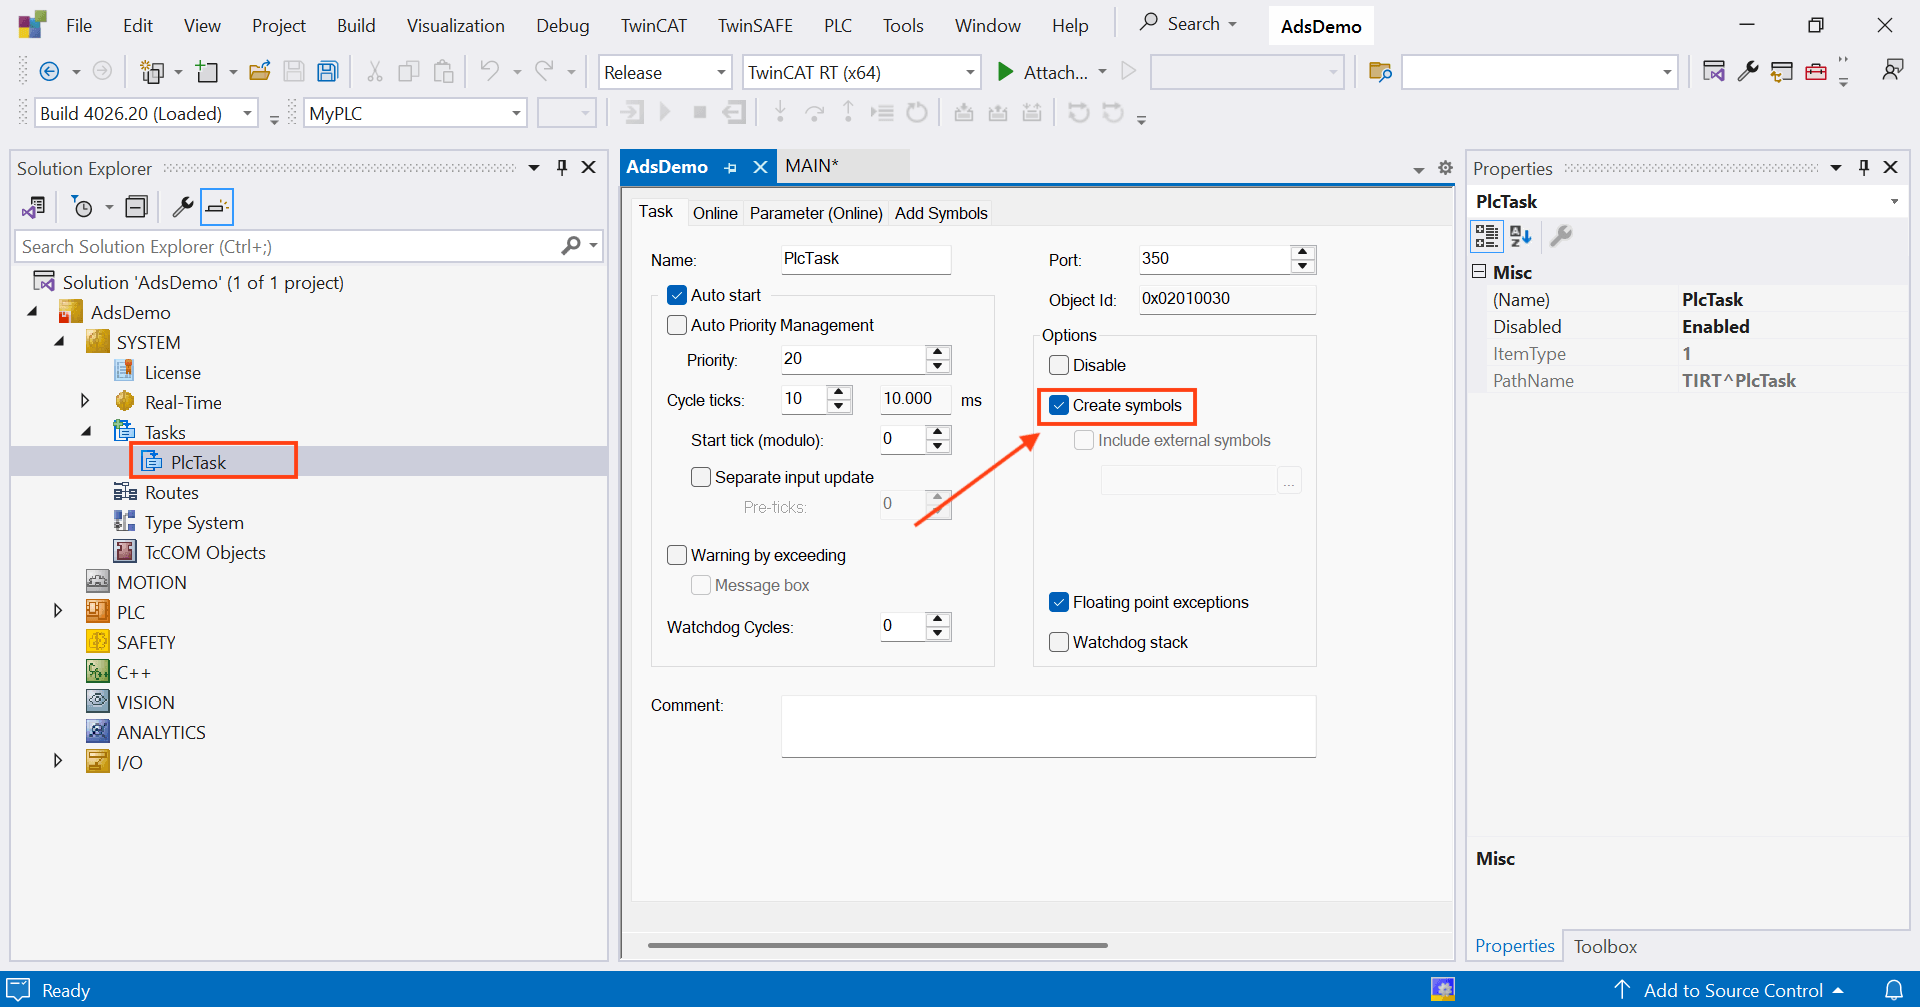The image size is (1920, 1007).
Task: Collapse all items in Solution Explorer
Action: [x=137, y=206]
